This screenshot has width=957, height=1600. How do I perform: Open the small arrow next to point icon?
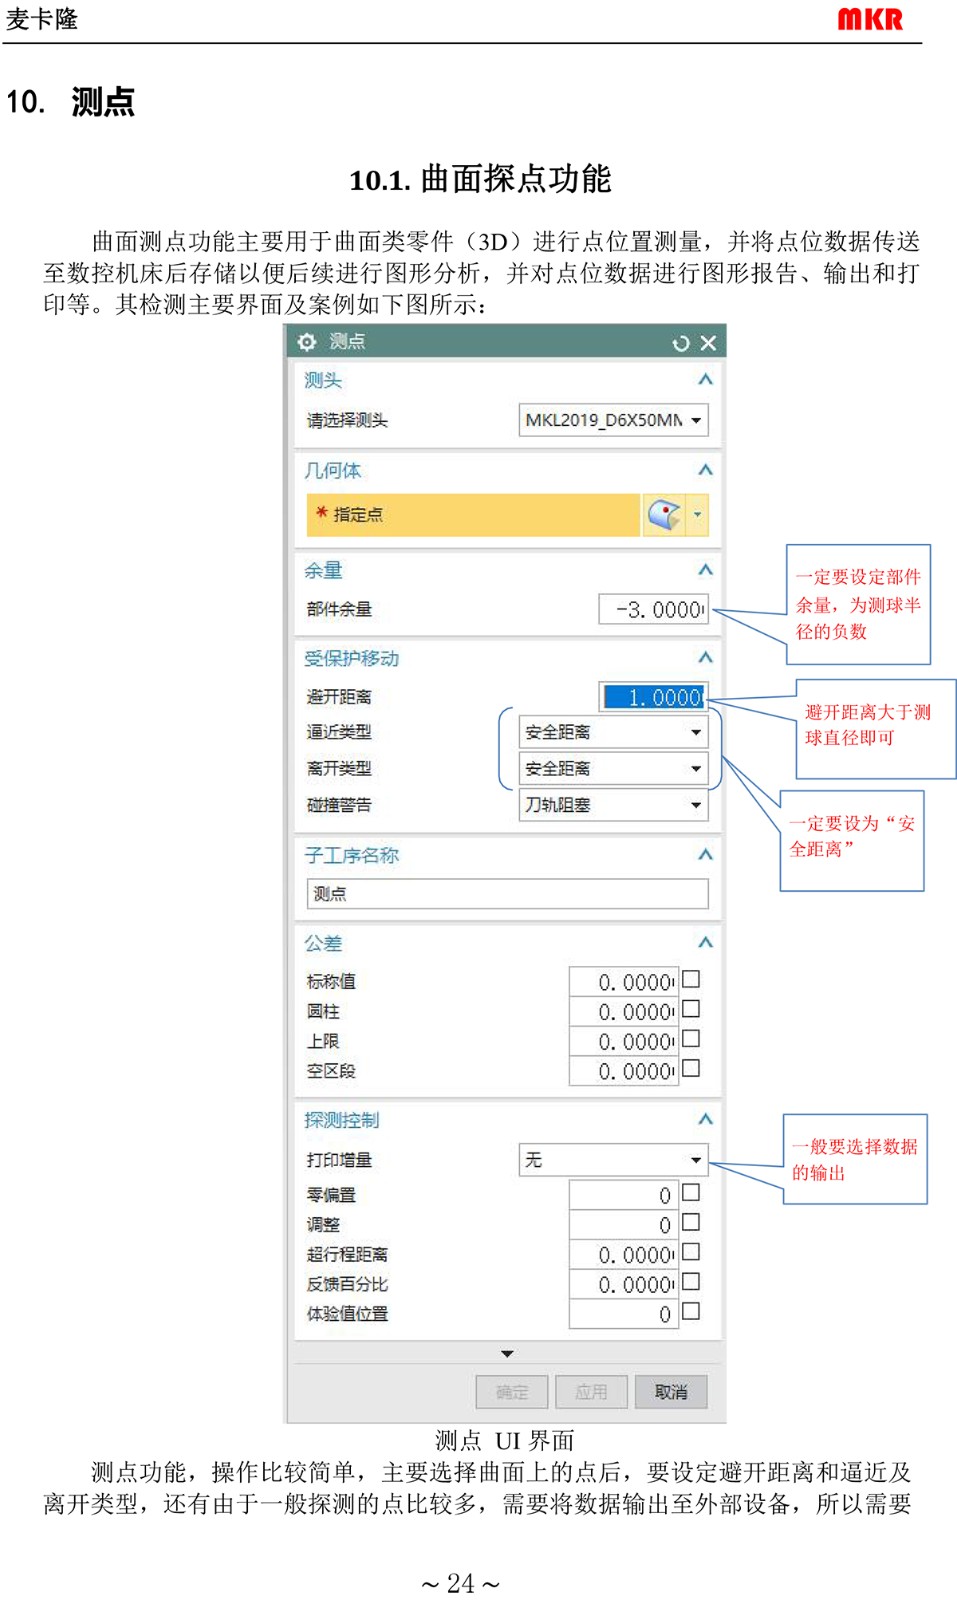tap(698, 515)
